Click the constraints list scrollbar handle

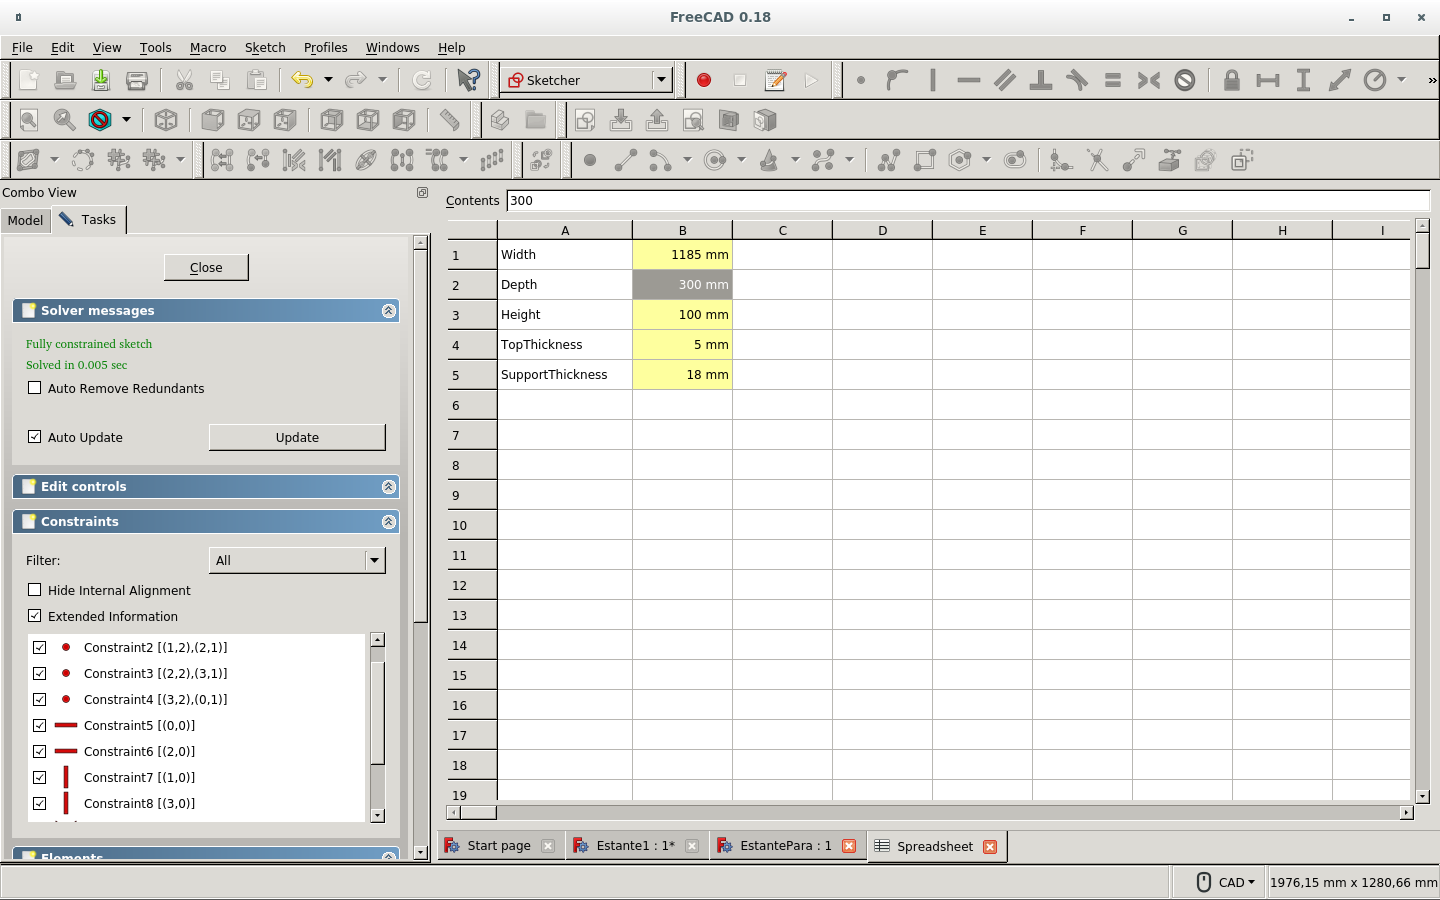(x=377, y=712)
